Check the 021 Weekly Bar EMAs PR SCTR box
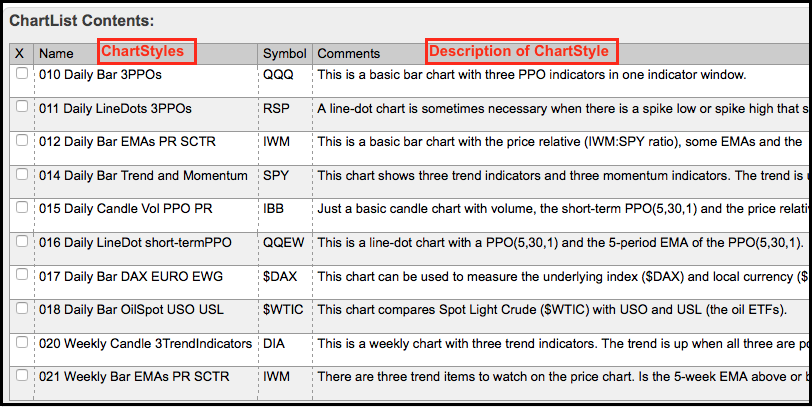 point(22,376)
